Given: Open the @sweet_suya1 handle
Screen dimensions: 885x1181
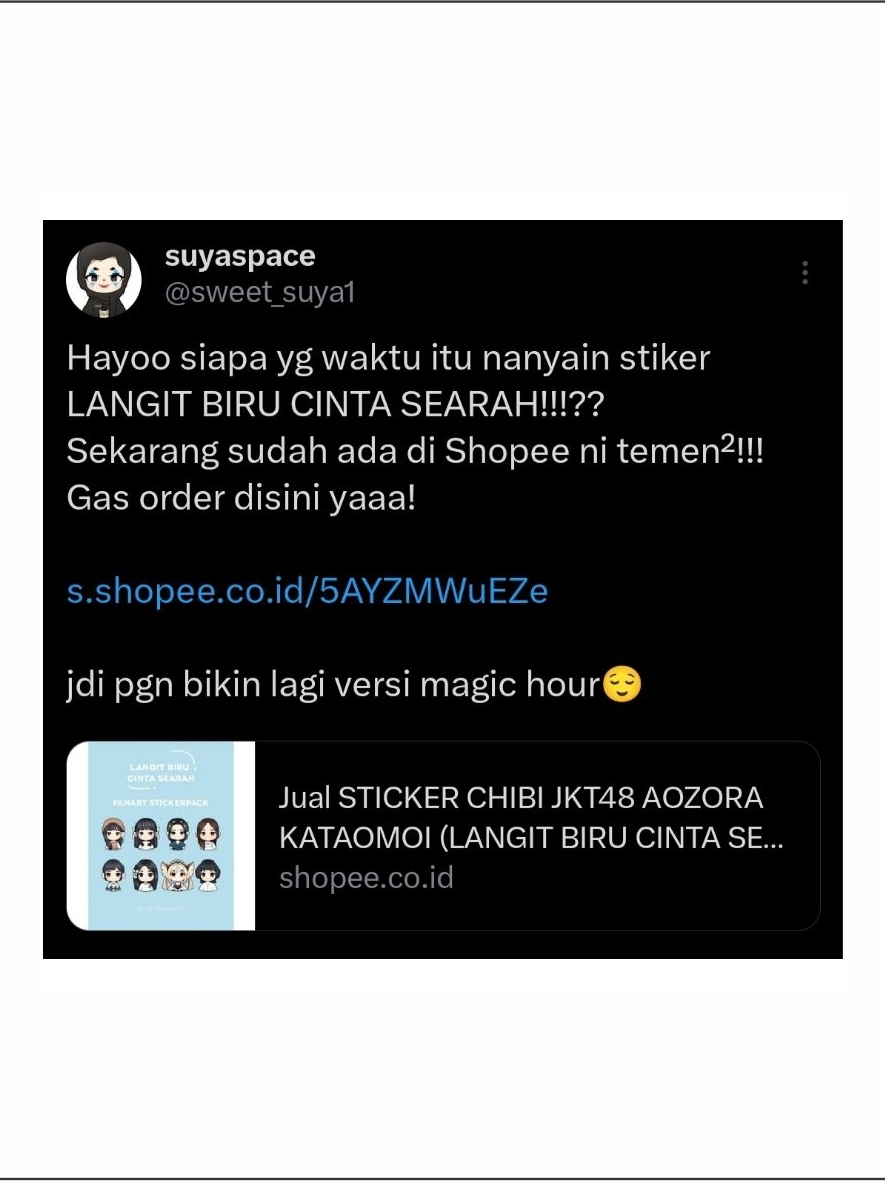Looking at the screenshot, I should coord(260,292).
